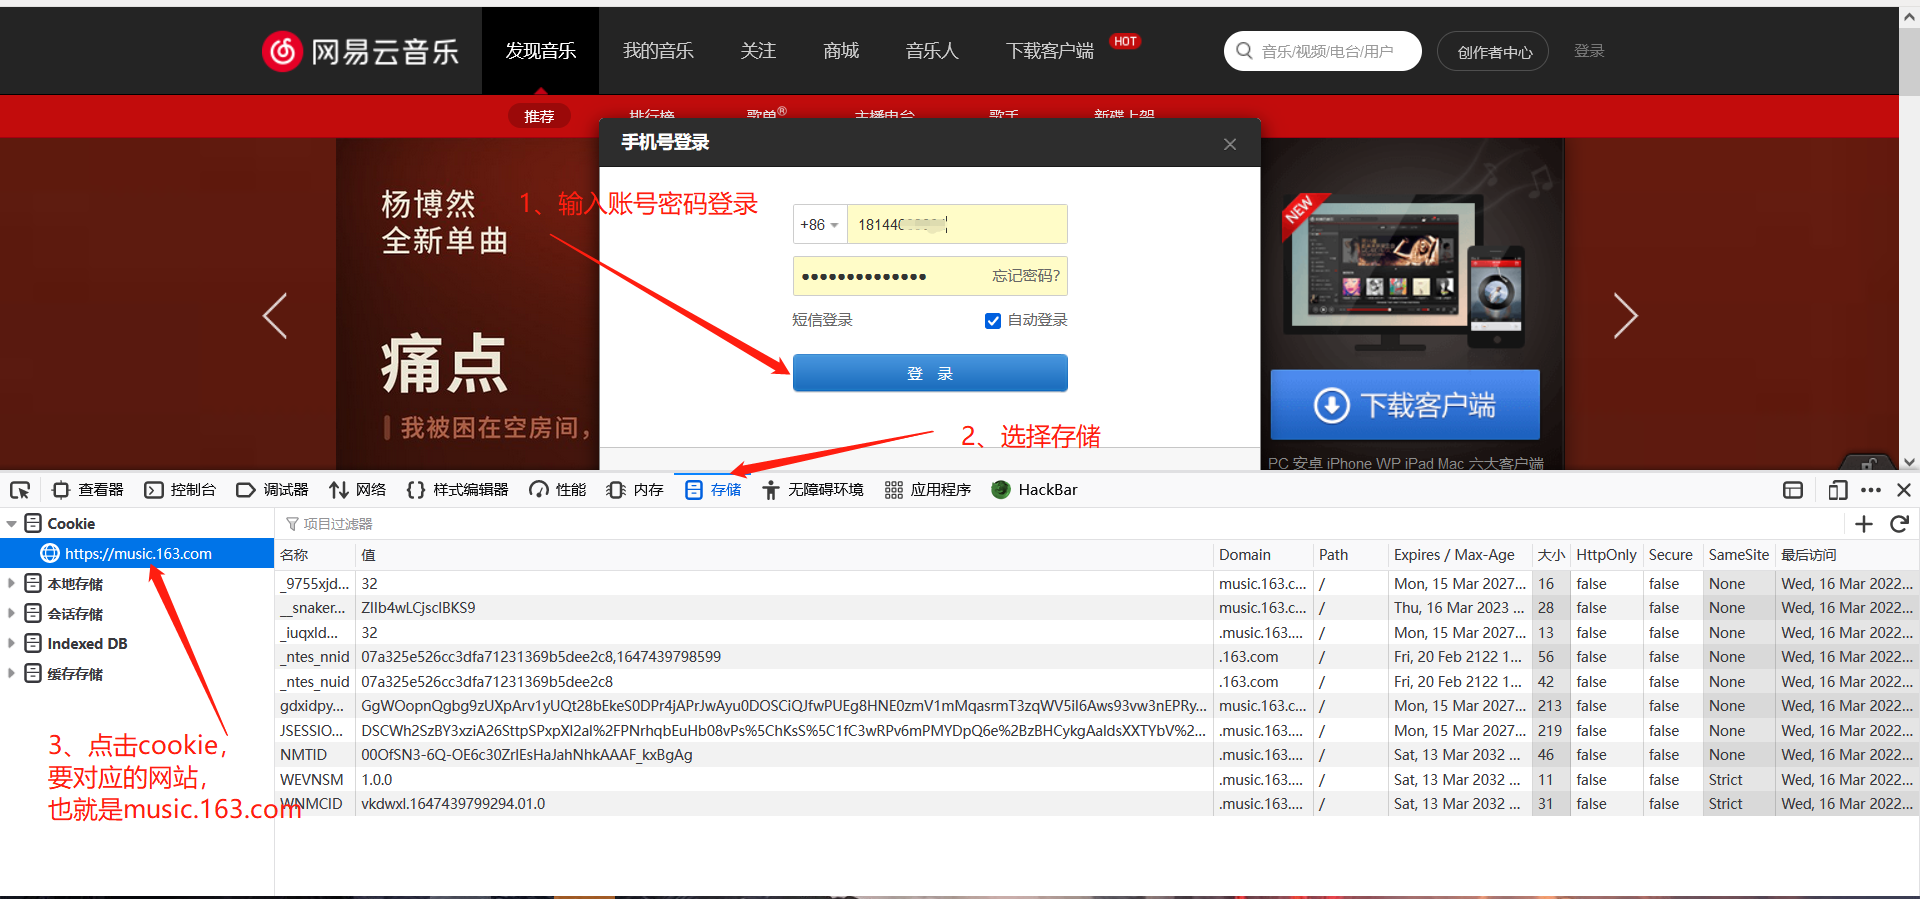The image size is (1920, 899).
Task: Open the 网络 network tab
Action: click(x=358, y=490)
